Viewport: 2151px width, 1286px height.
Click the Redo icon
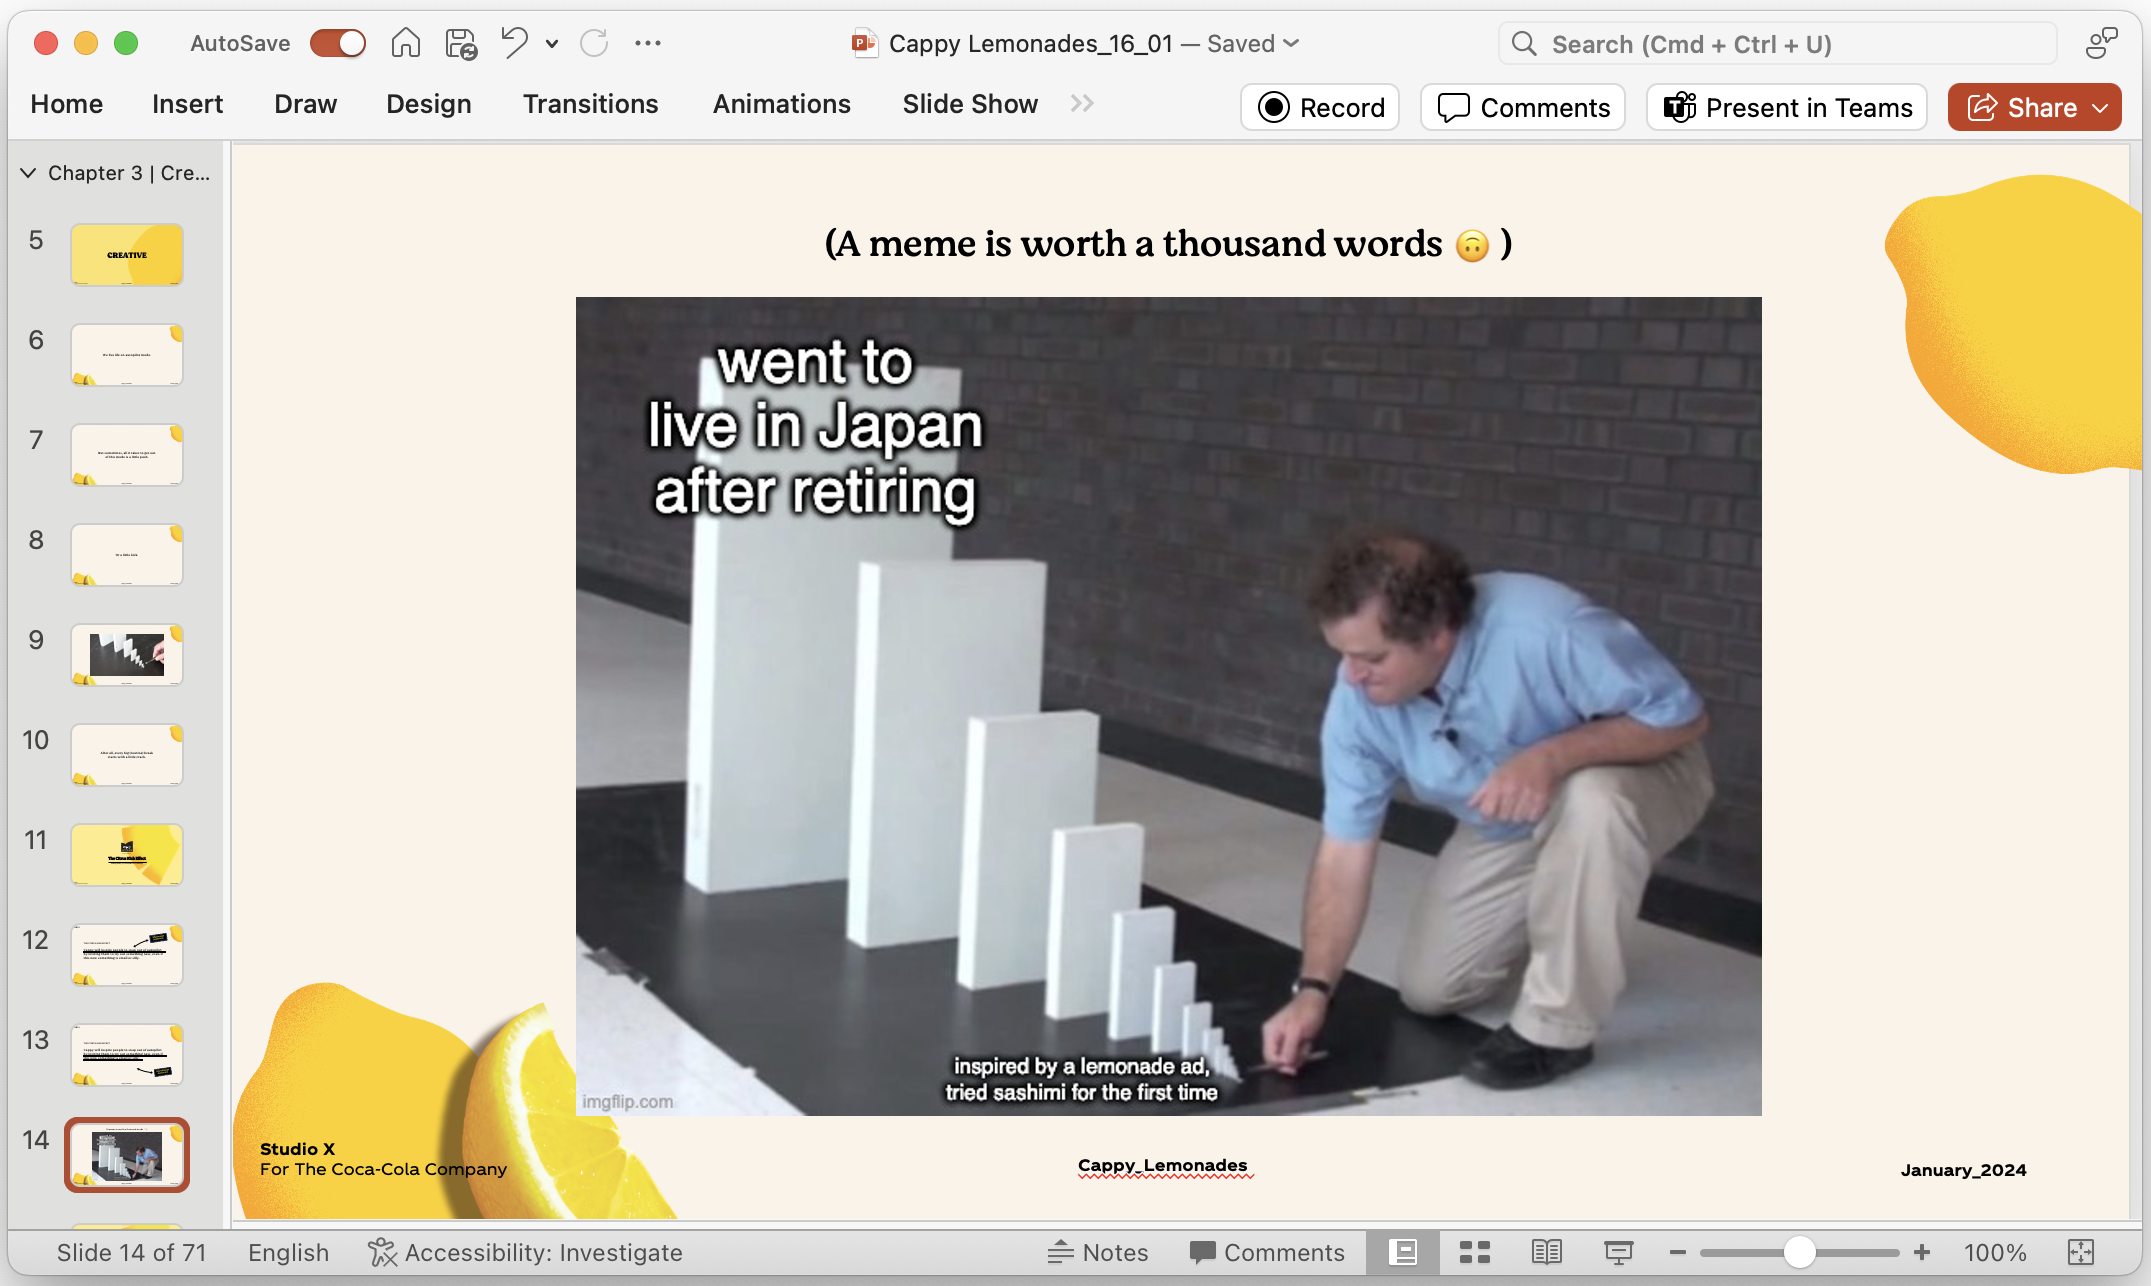(594, 43)
